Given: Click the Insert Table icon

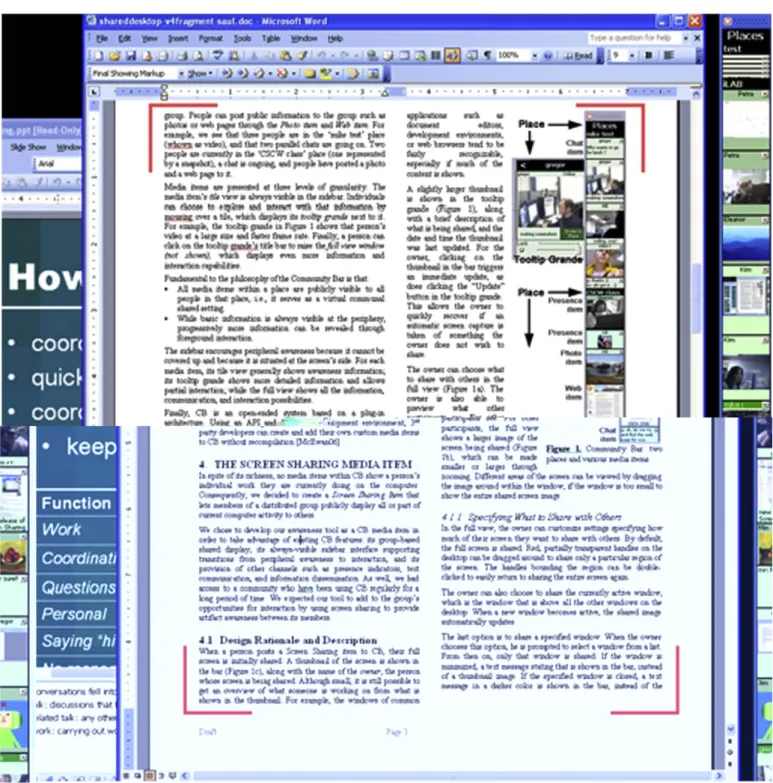Looking at the screenshot, I should (x=404, y=55).
